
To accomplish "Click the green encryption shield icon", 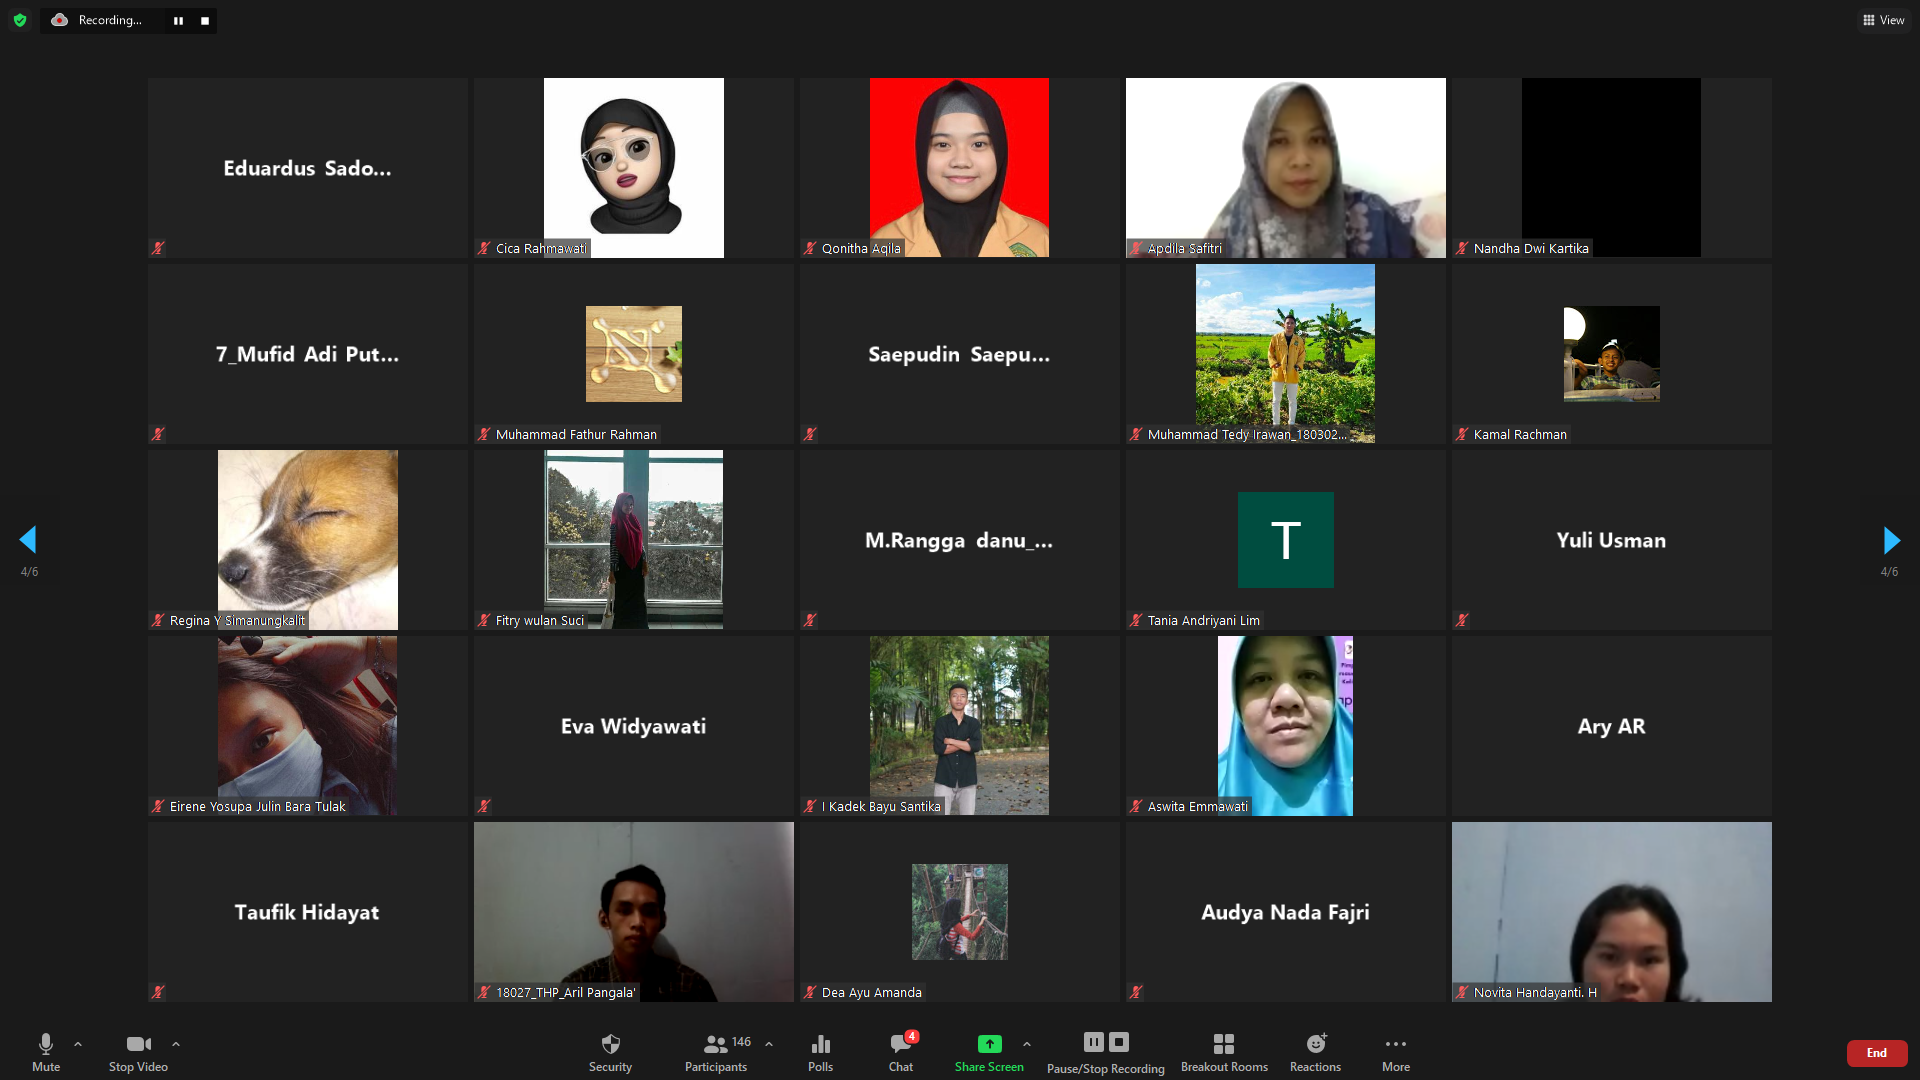I will pyautogui.click(x=20, y=20).
